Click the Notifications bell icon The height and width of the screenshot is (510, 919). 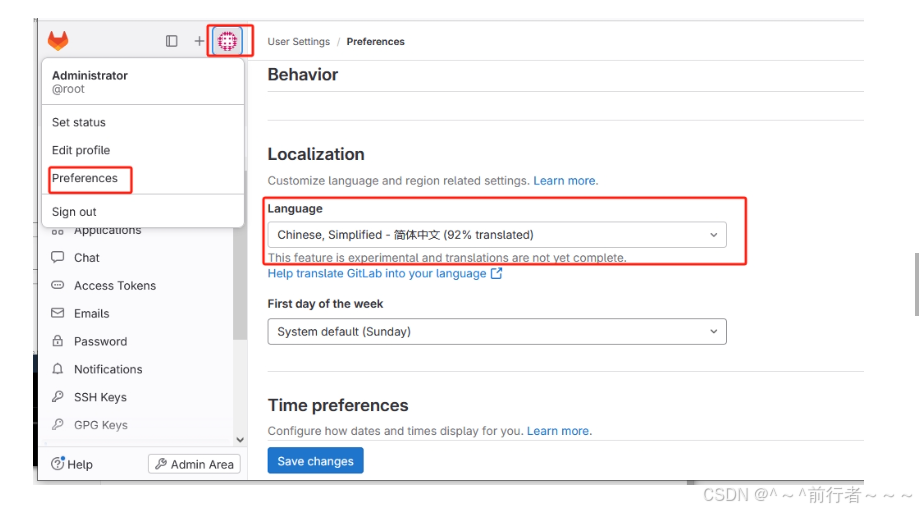pyautogui.click(x=57, y=369)
